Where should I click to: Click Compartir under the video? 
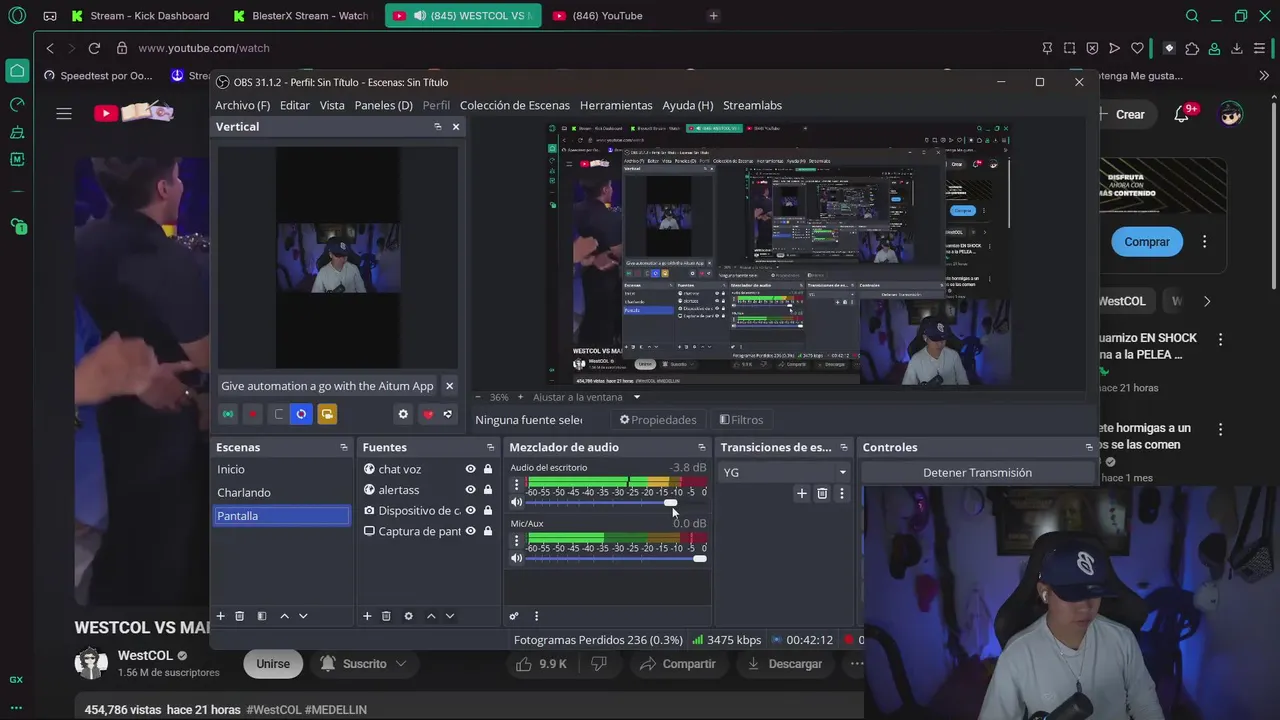(678, 664)
